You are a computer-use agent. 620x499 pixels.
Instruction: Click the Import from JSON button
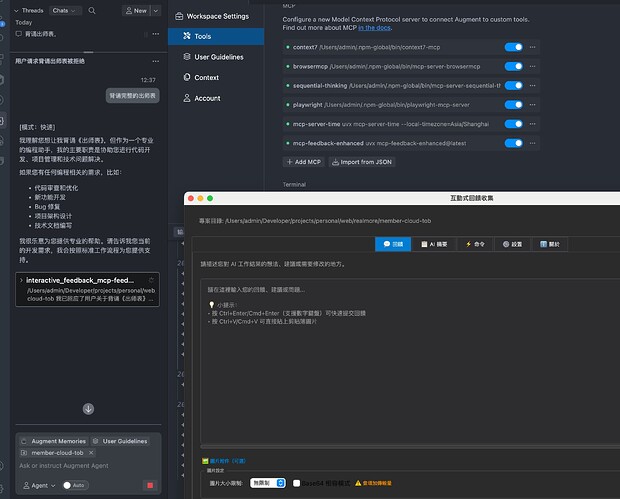362,162
